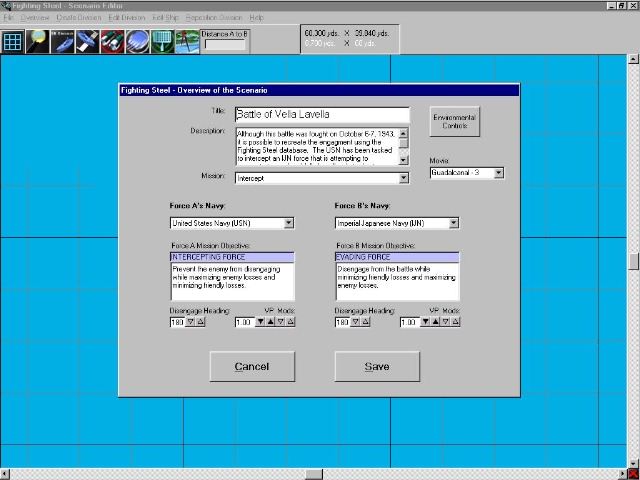Click the magnifying glass zoom icon
The width and height of the screenshot is (640, 480).
click(x=37, y=41)
